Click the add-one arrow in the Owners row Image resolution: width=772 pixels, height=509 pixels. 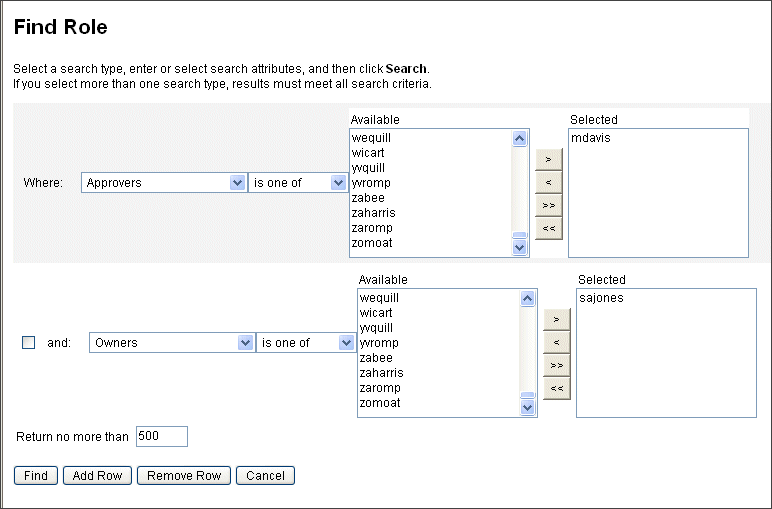click(556, 320)
